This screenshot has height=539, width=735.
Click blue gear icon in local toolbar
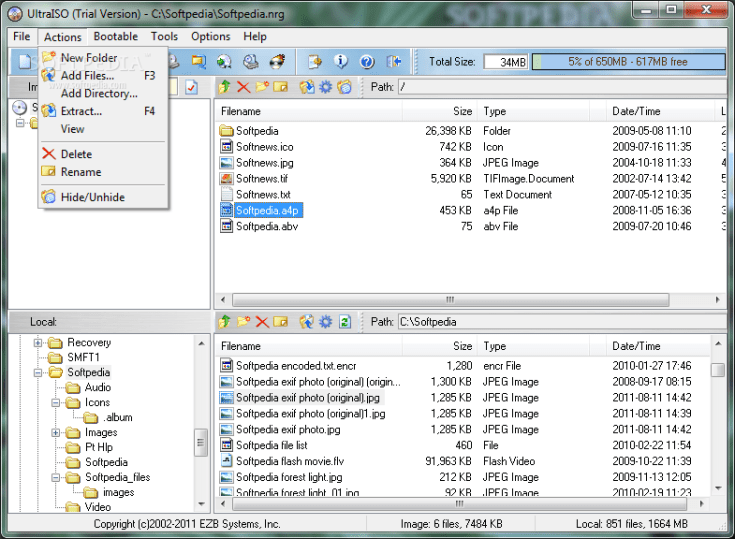click(x=325, y=322)
